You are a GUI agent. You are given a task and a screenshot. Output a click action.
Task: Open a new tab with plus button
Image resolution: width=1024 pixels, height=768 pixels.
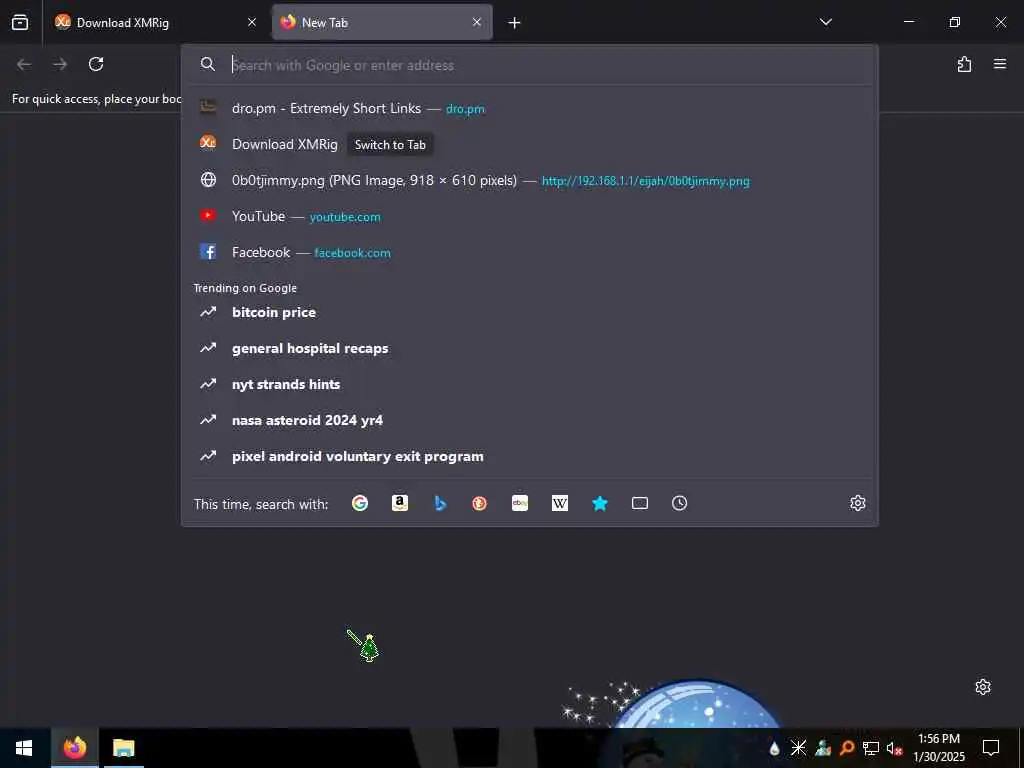click(x=514, y=23)
